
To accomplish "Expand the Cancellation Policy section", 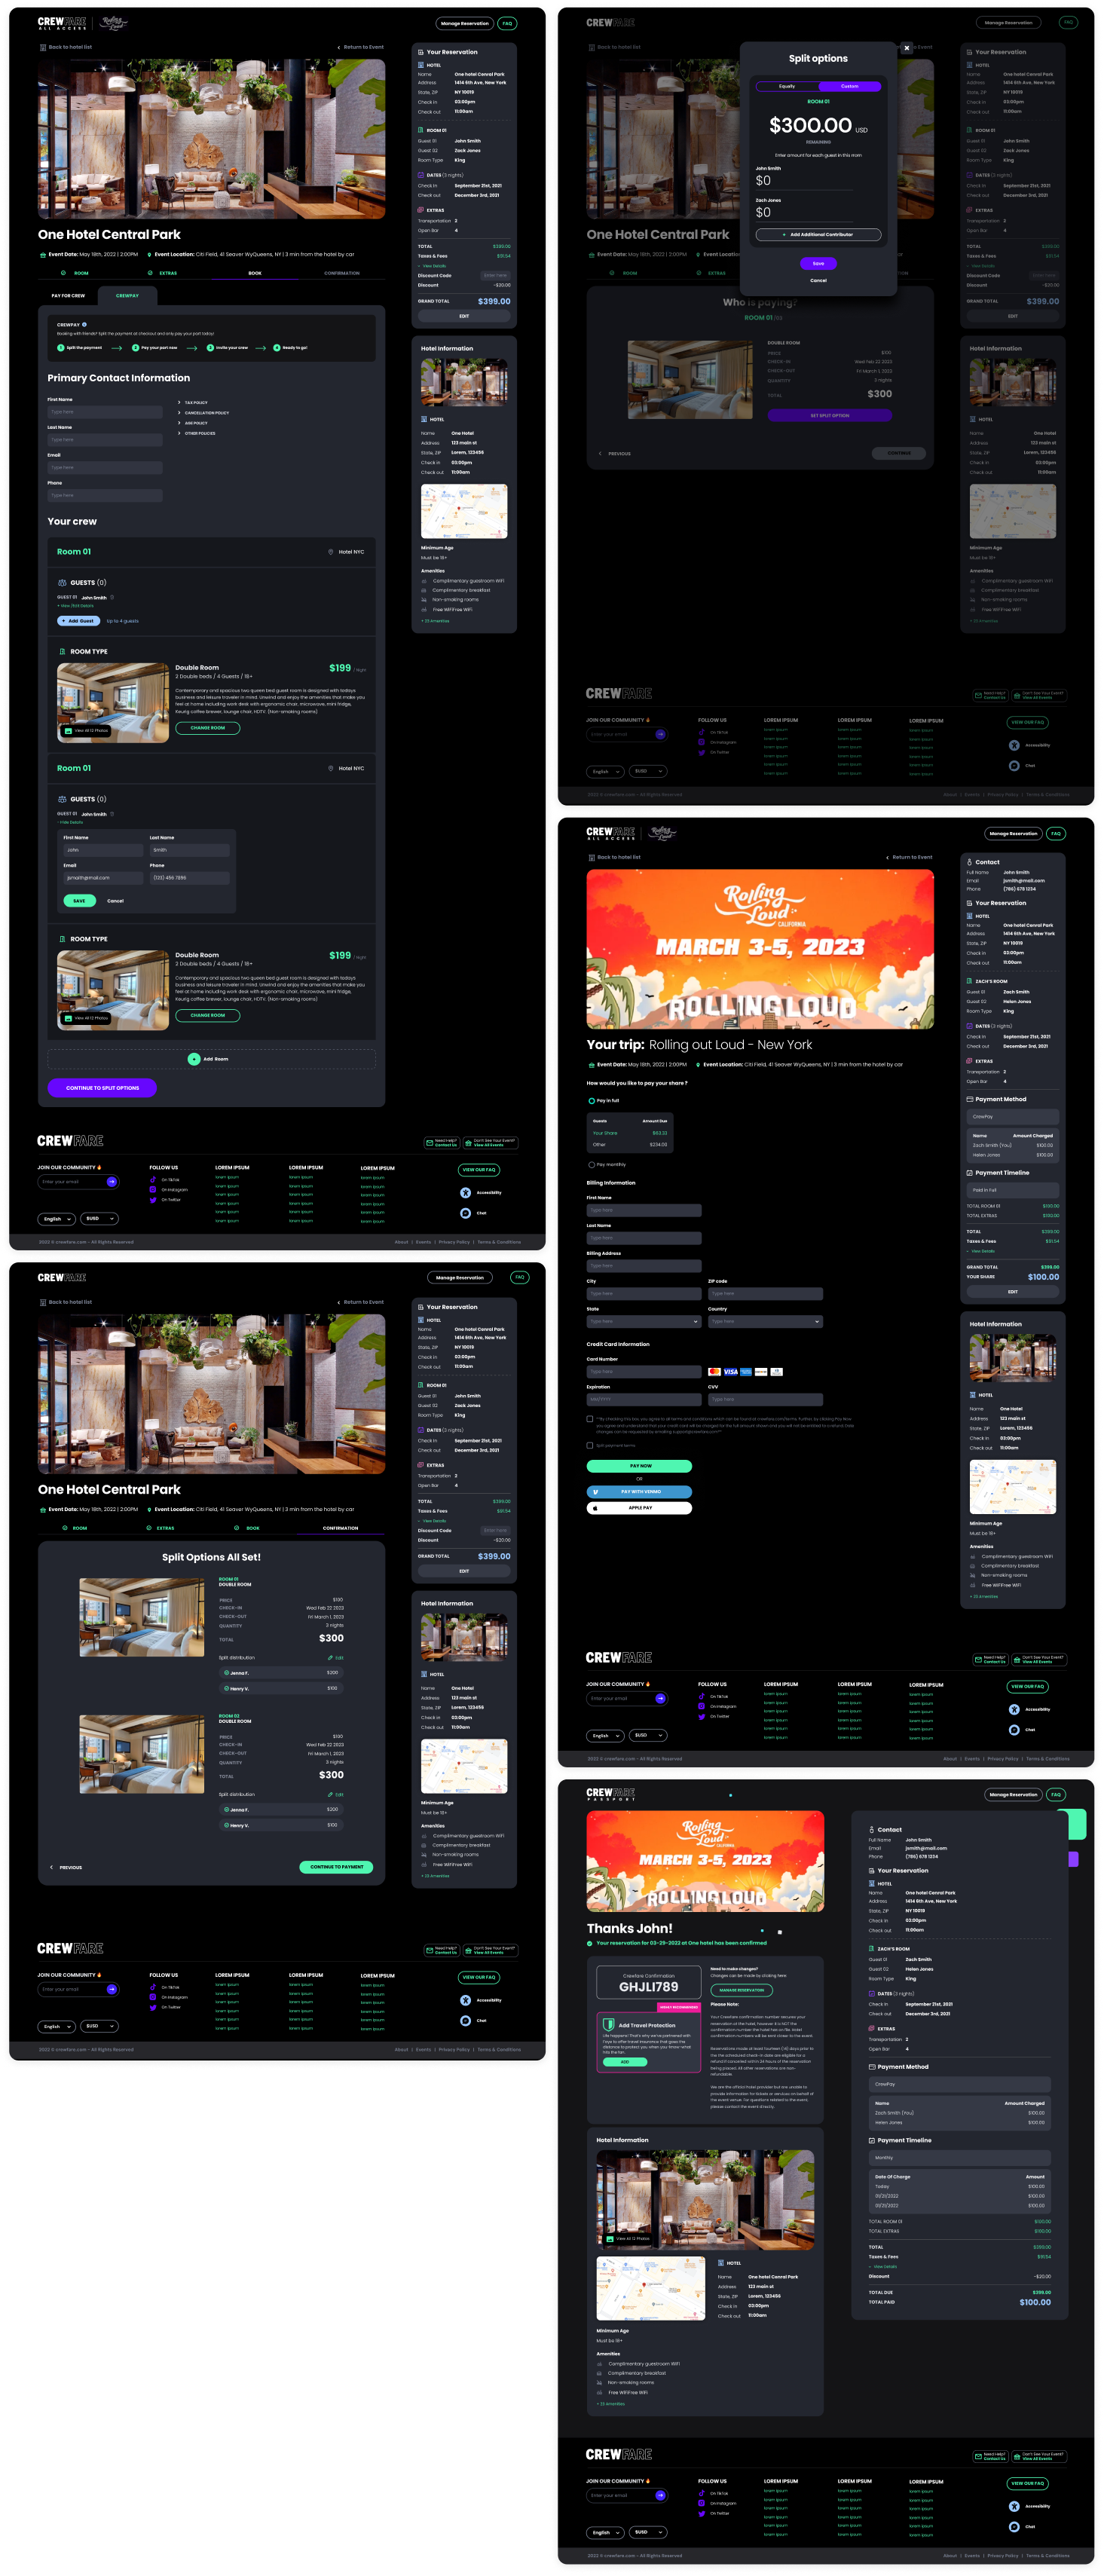I will [x=203, y=412].
